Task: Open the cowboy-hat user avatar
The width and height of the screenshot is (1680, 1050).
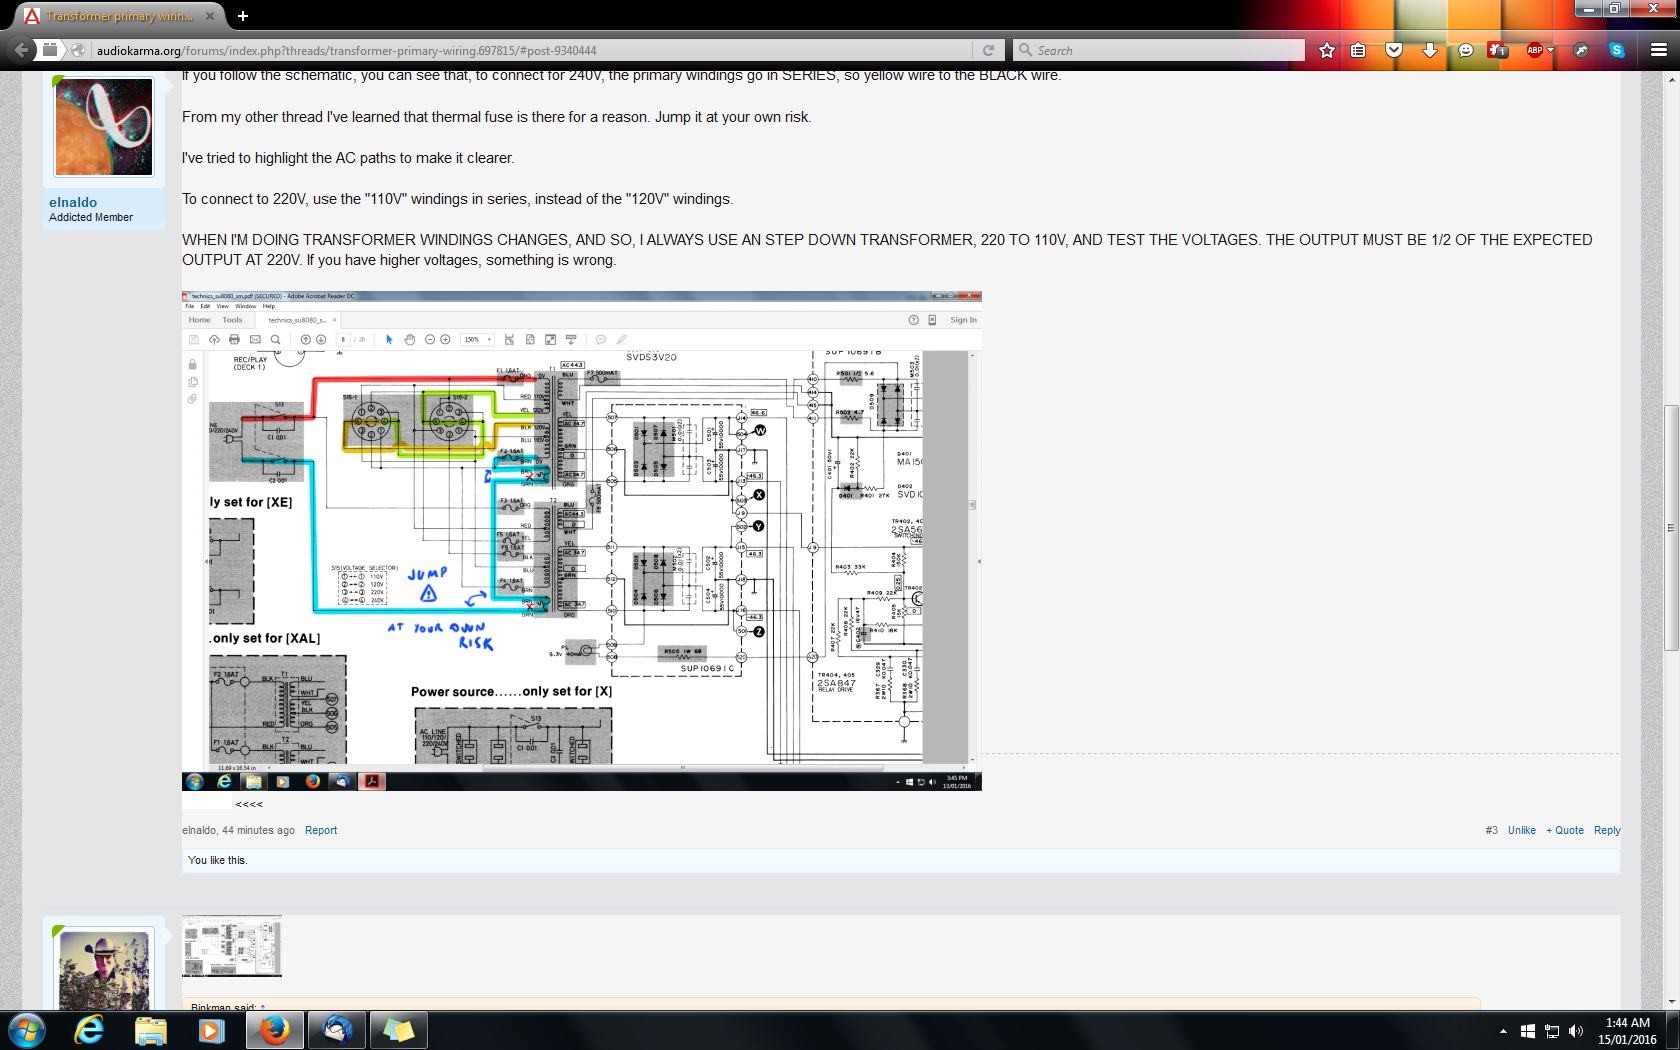Action: [104, 970]
